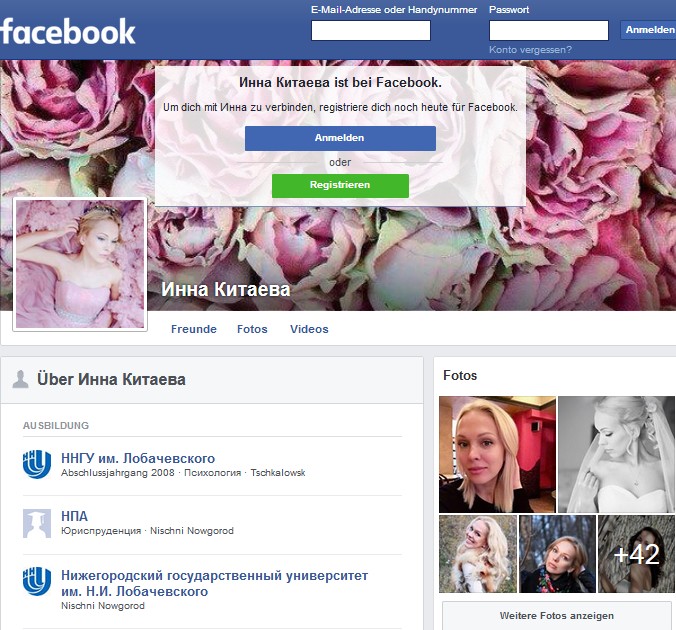The height and width of the screenshot is (630, 676).
Task: Open the Konto vergessen? link
Action: [x=530, y=50]
